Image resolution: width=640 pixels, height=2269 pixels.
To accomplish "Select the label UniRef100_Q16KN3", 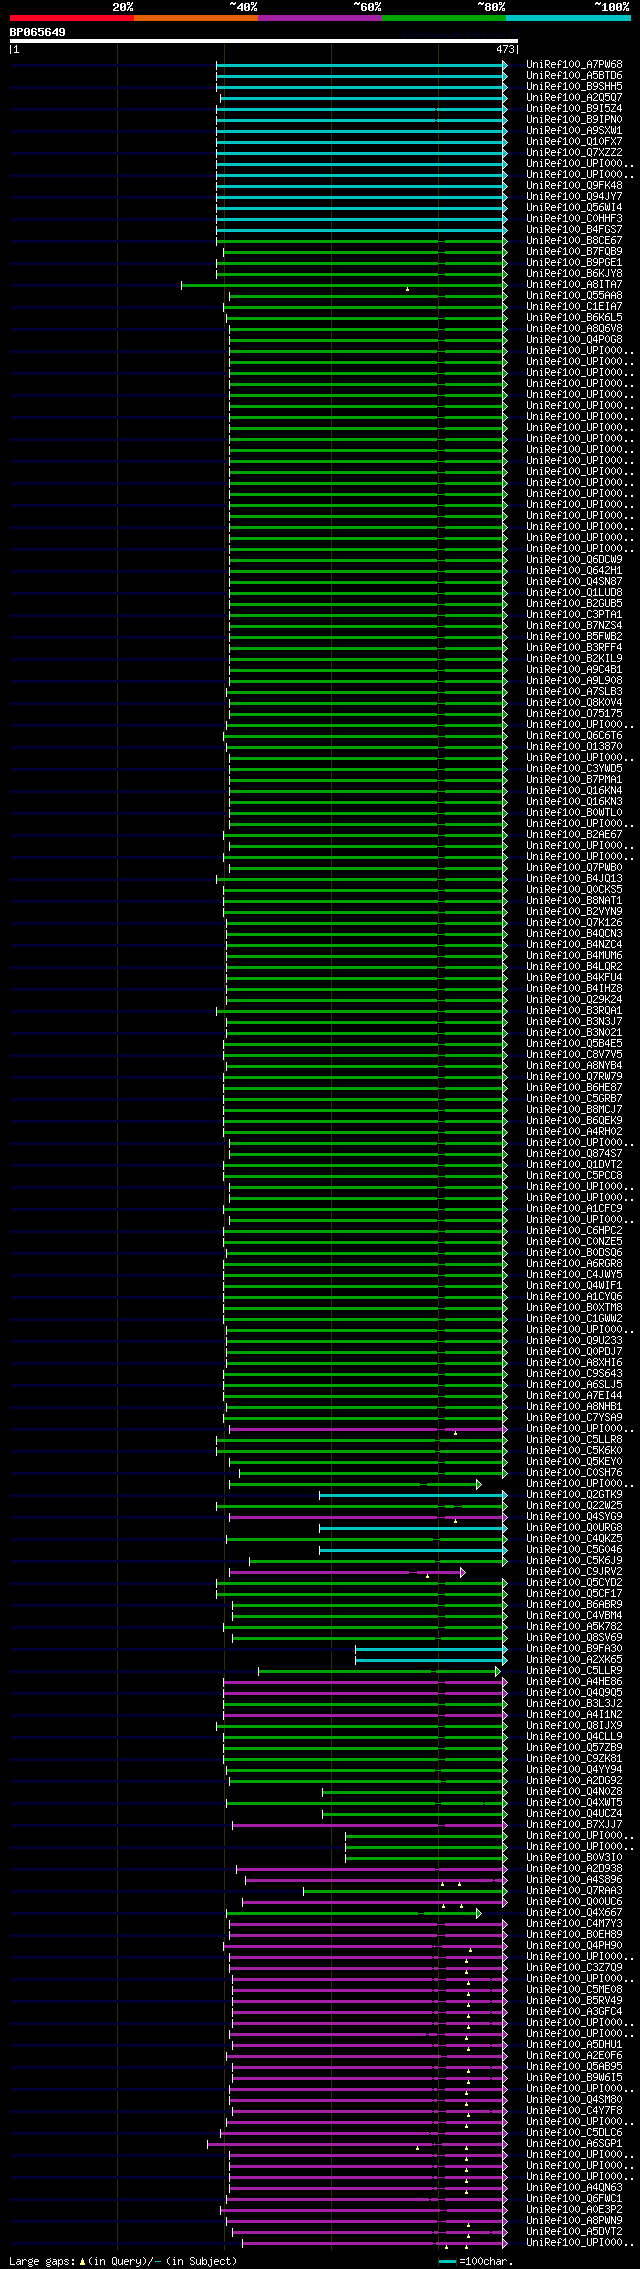I will pos(574,802).
